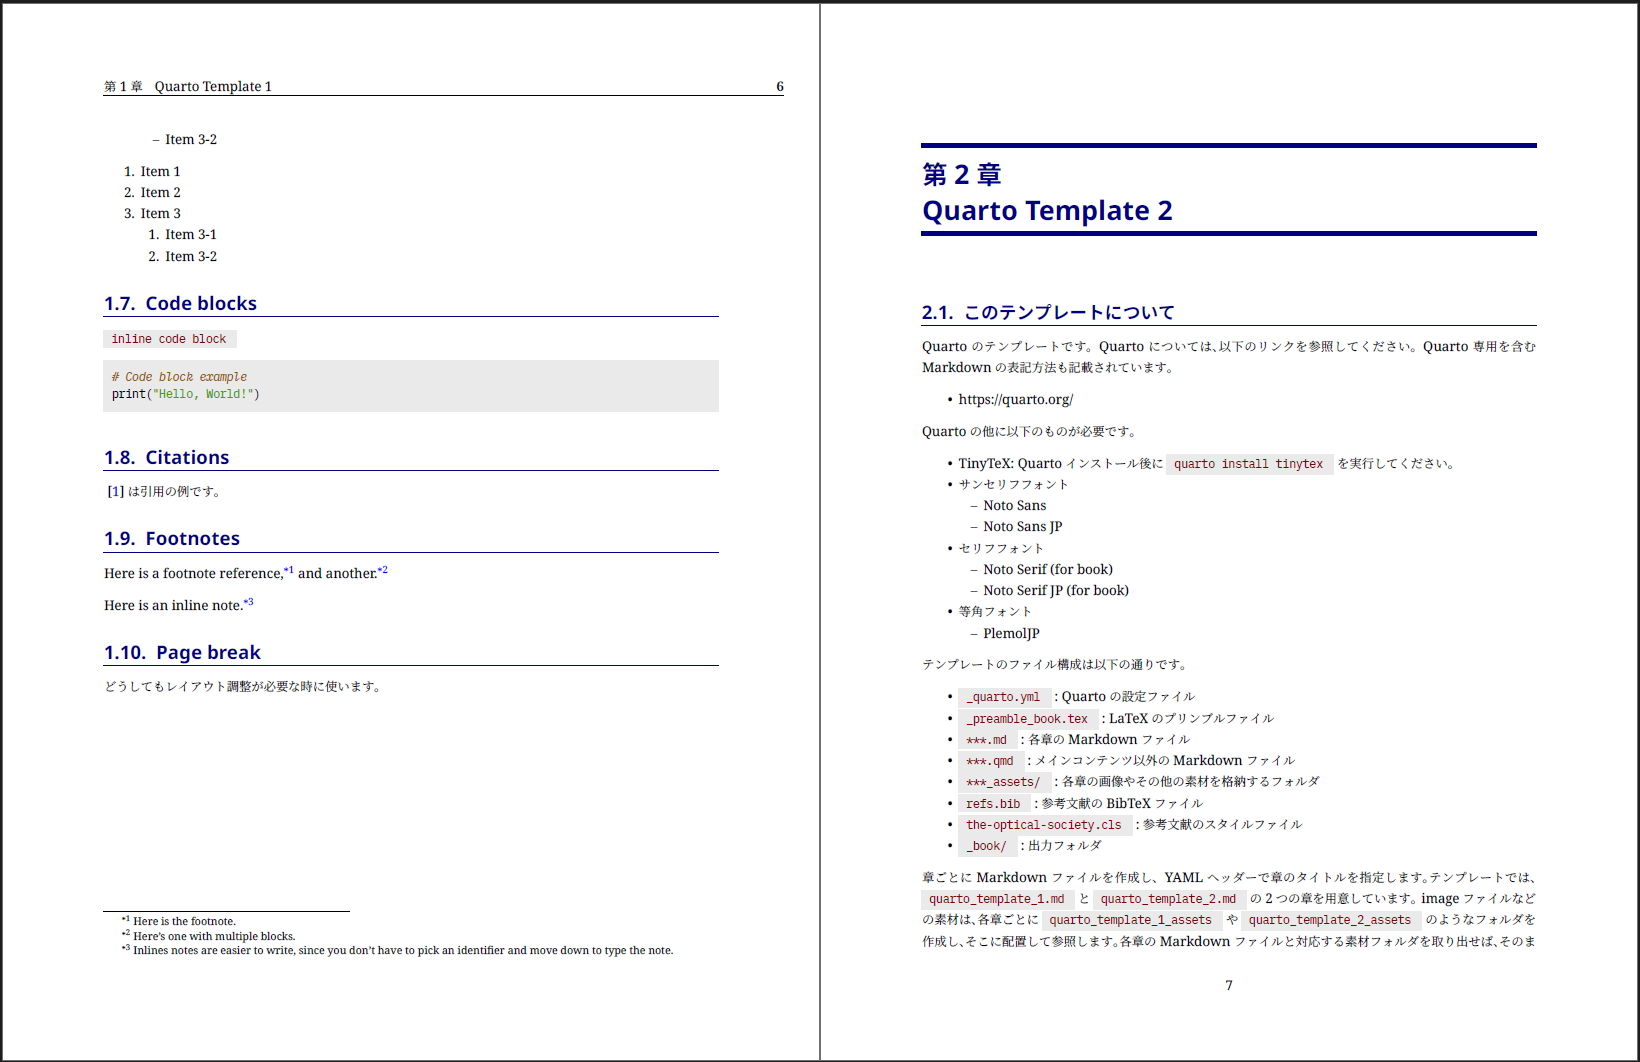Click the page header '第 1 章 Quarto Template 1'
The image size is (1640, 1062).
click(x=188, y=86)
